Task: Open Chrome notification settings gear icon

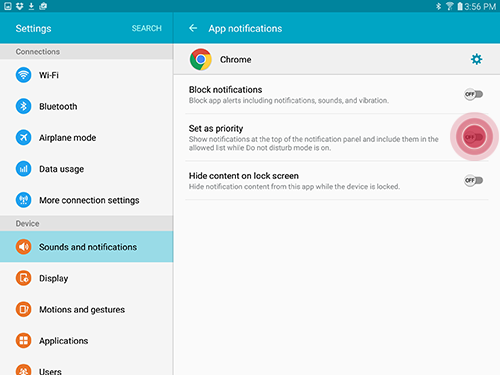Action: [x=476, y=59]
